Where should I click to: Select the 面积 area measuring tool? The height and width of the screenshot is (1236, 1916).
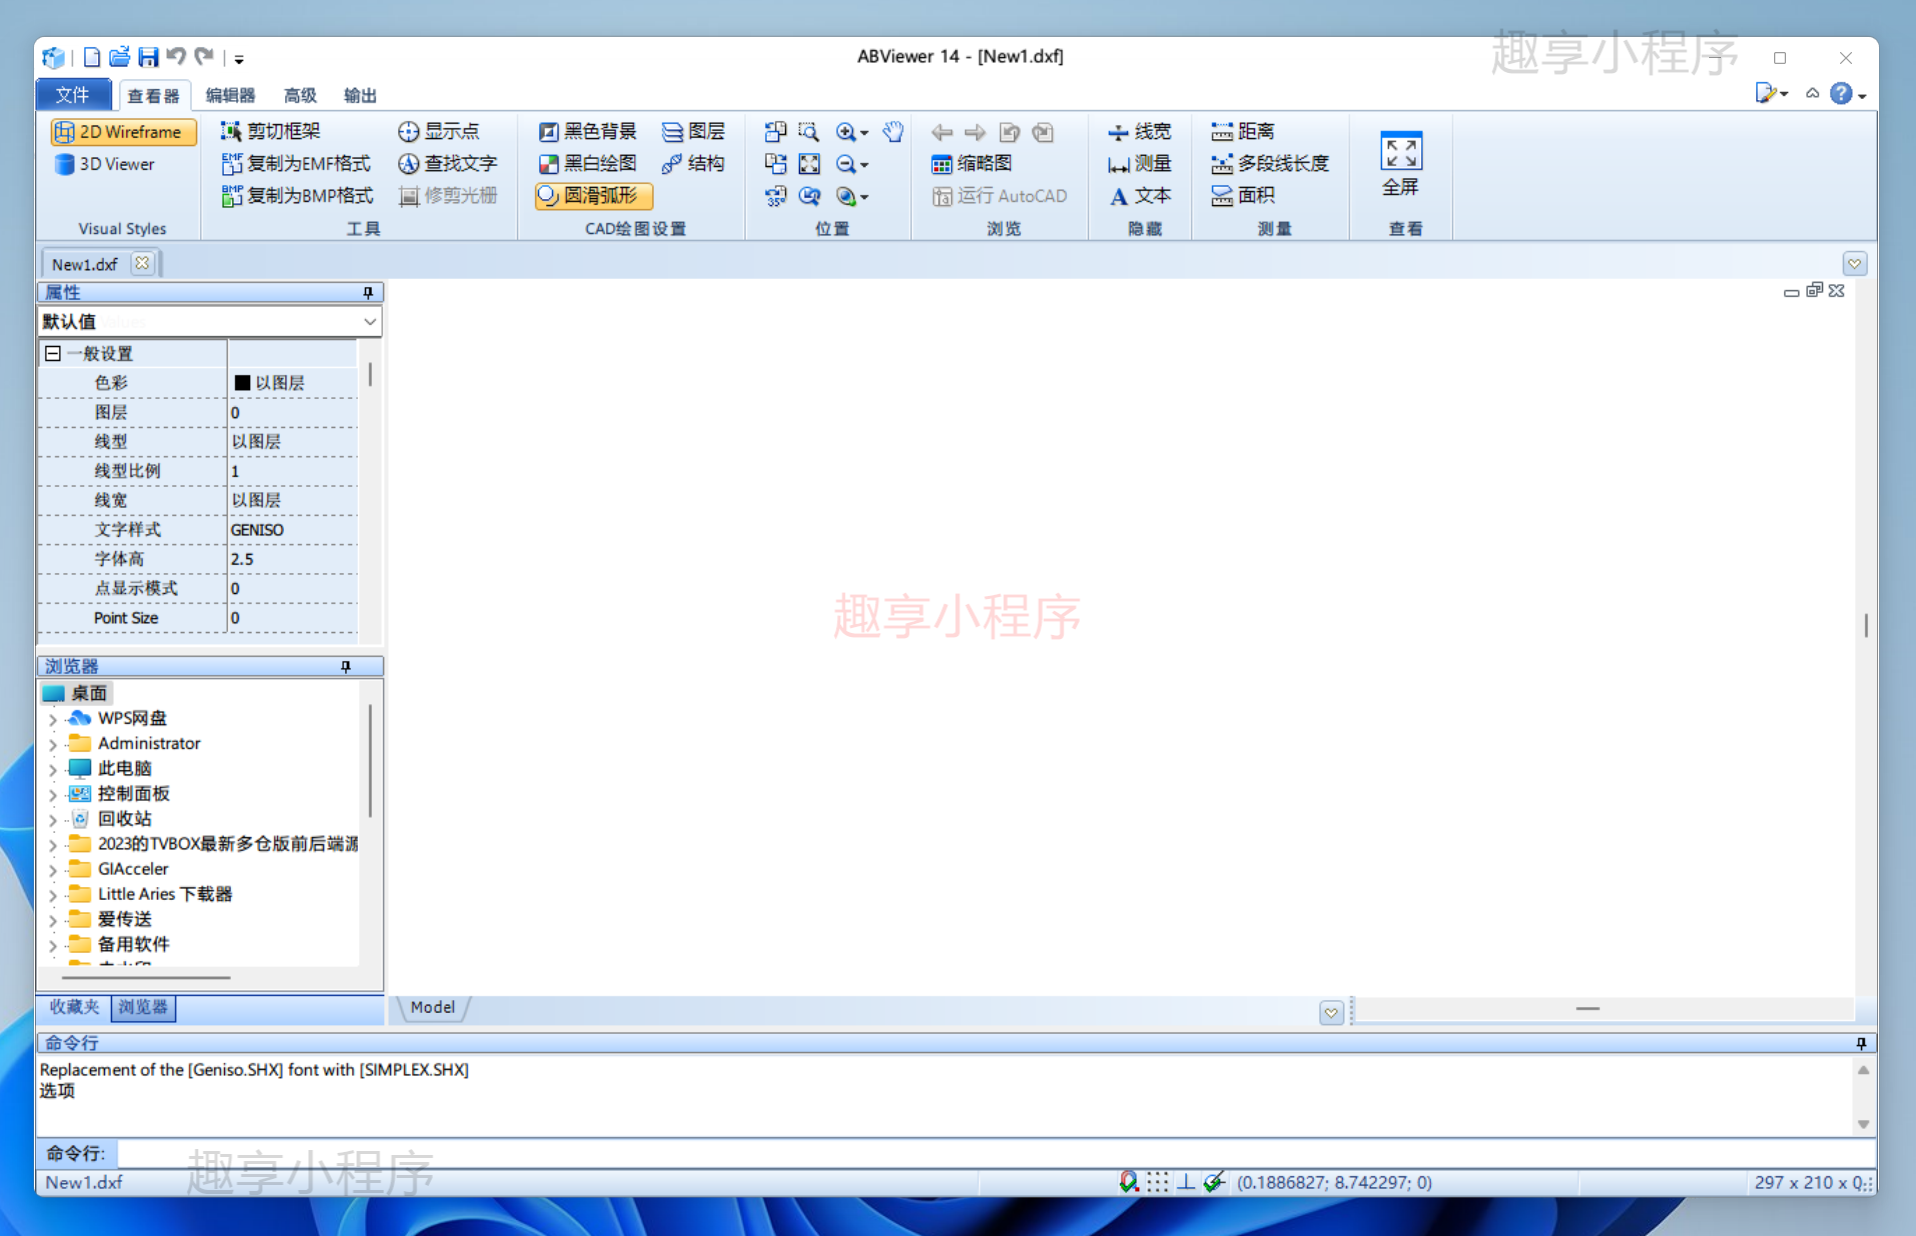(x=1242, y=195)
